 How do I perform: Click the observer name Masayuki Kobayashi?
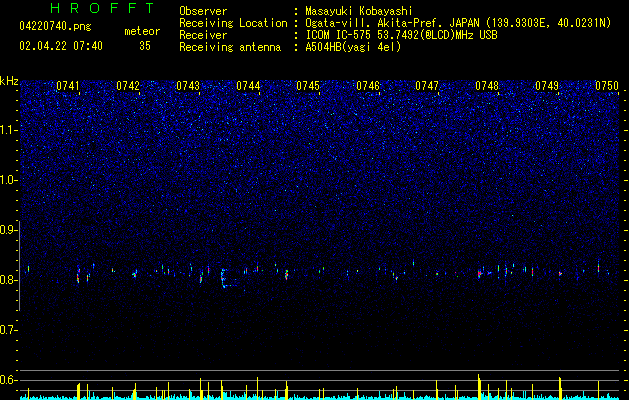[359, 11]
